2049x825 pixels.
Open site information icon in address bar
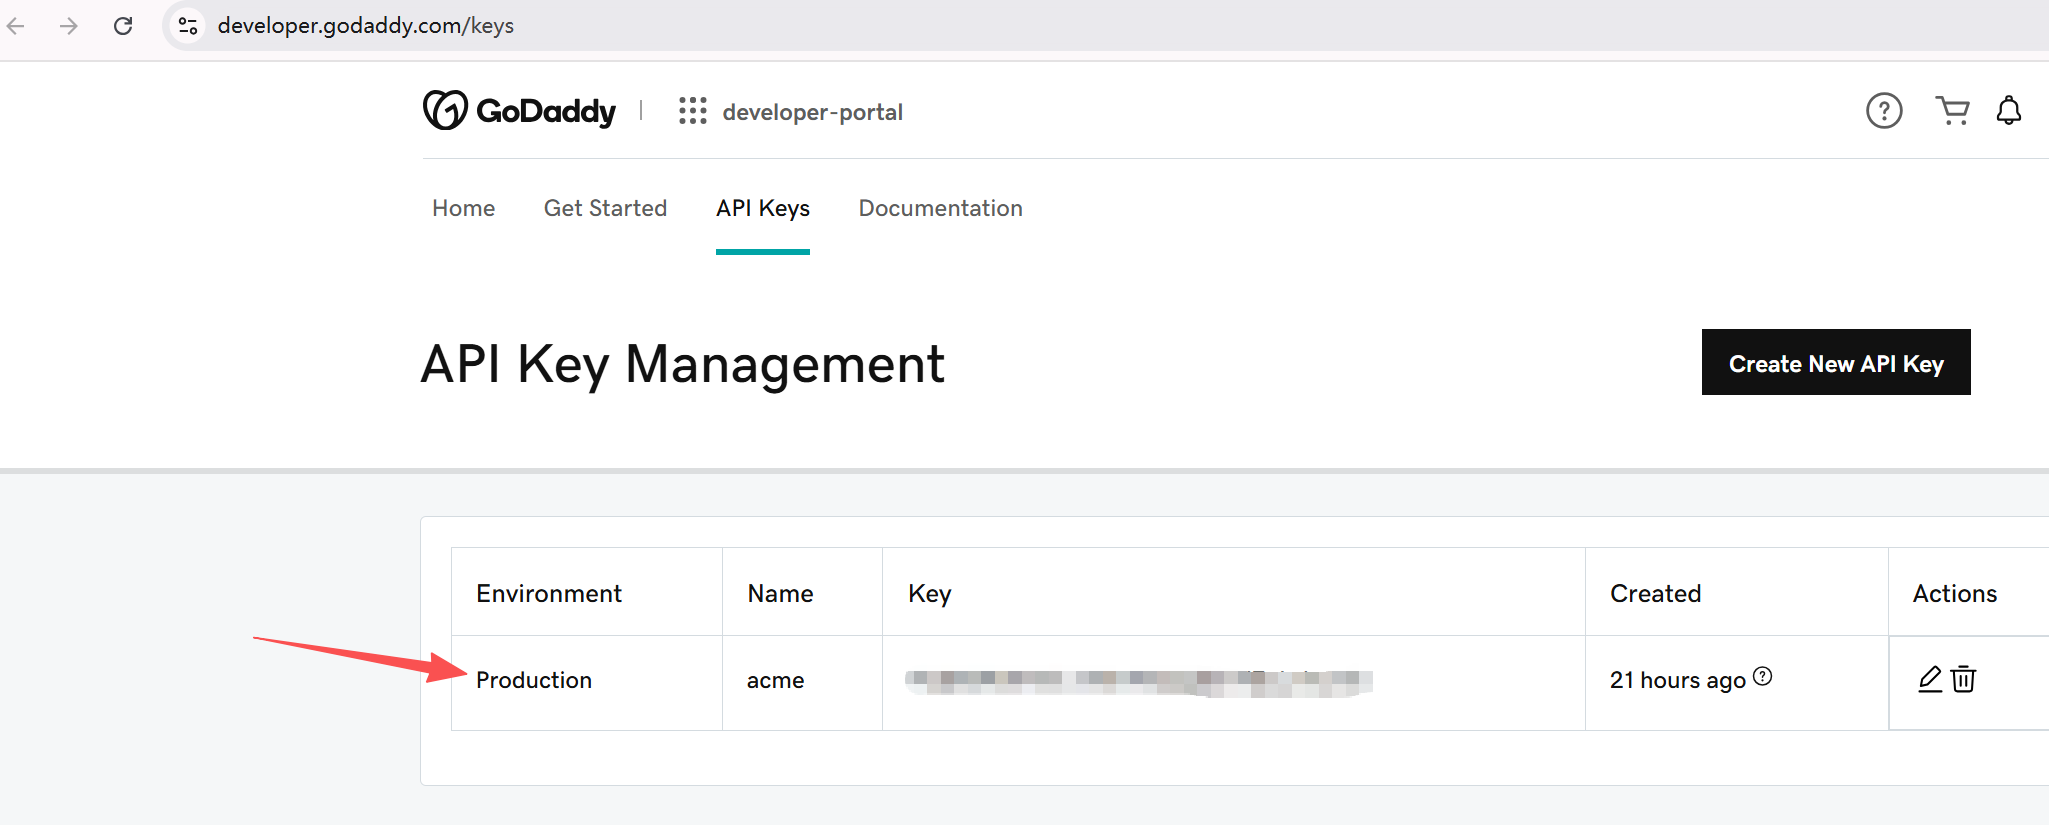click(x=188, y=26)
